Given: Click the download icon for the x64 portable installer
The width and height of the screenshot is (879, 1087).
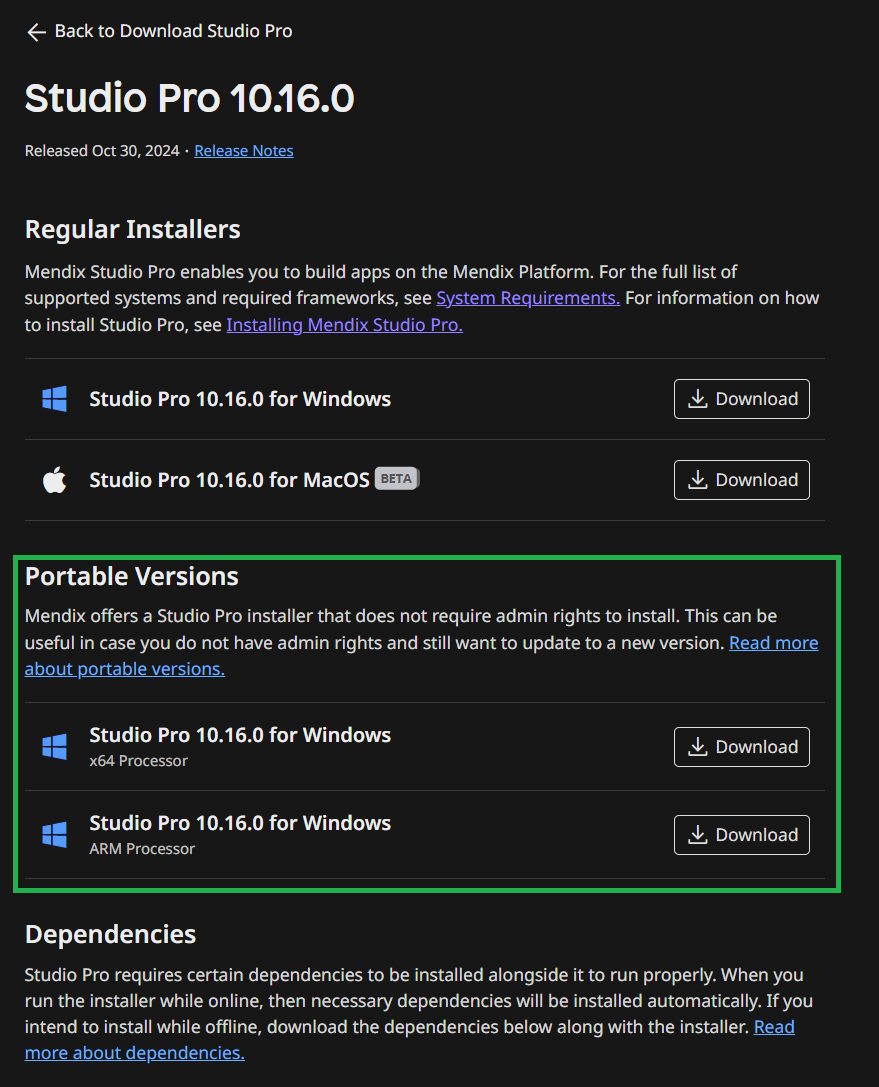Looking at the screenshot, I should tap(698, 746).
